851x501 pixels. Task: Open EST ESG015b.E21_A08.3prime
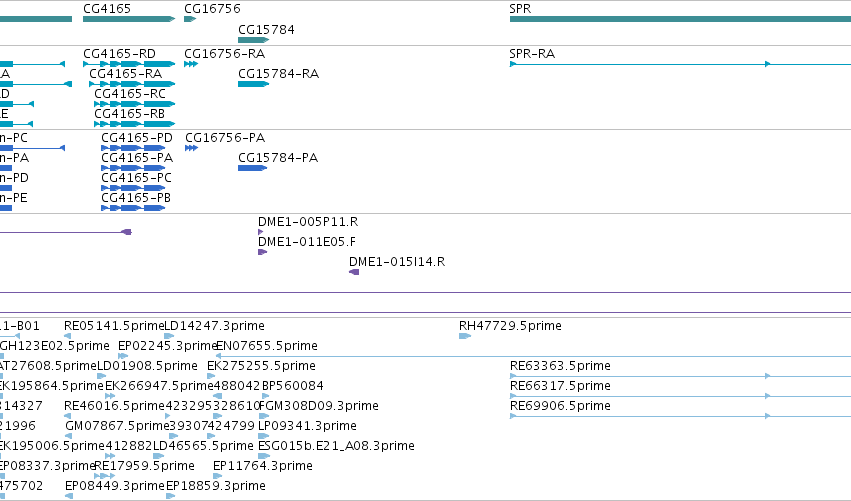click(x=336, y=447)
